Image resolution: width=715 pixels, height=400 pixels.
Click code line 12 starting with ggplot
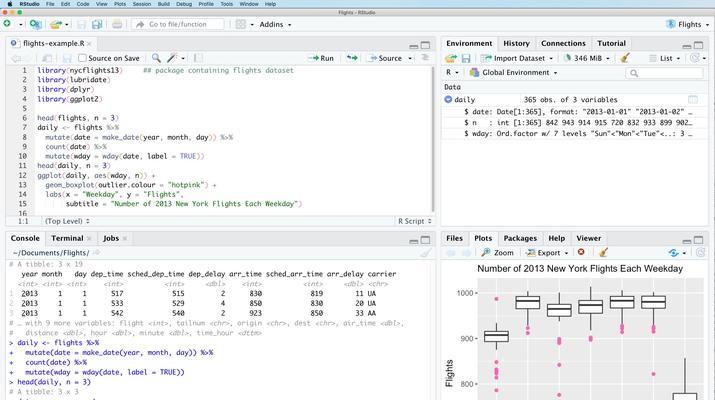click(96, 175)
